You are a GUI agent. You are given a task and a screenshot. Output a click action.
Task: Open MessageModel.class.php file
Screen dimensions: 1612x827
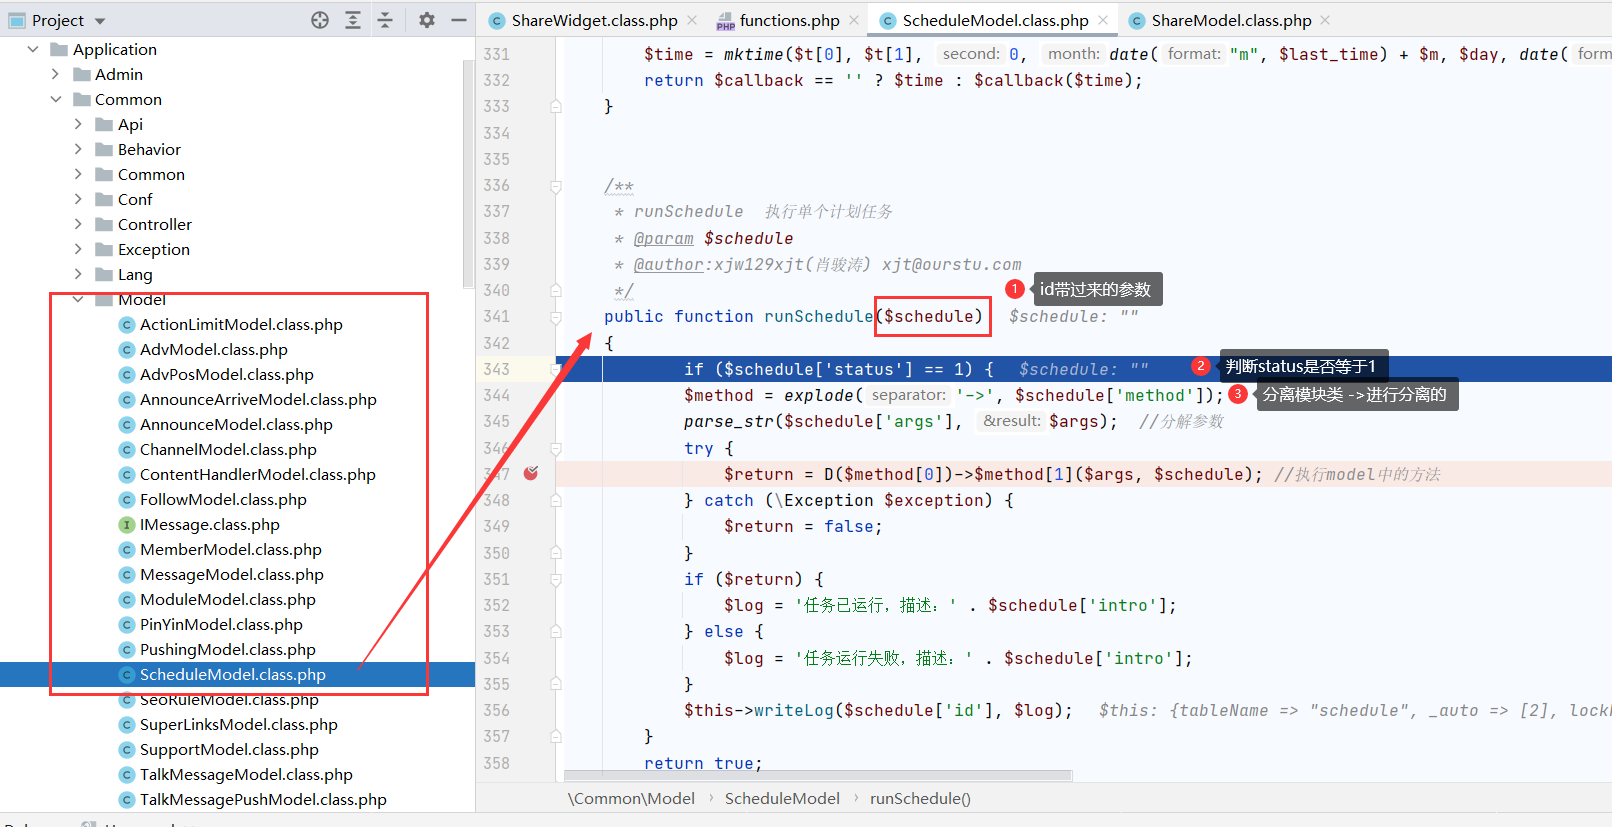coord(232,574)
